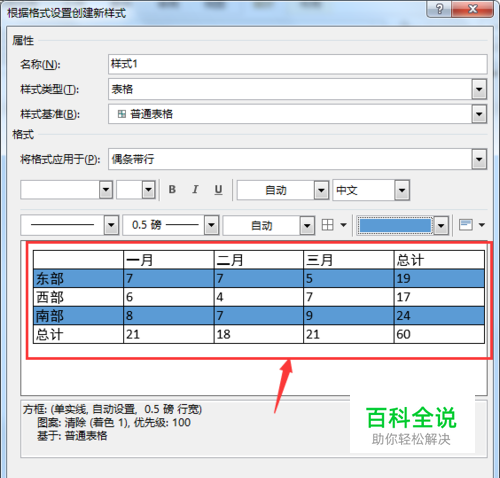This screenshot has height=478, width=500.
Task: Click preview cell with value 19
Action: 439,278
